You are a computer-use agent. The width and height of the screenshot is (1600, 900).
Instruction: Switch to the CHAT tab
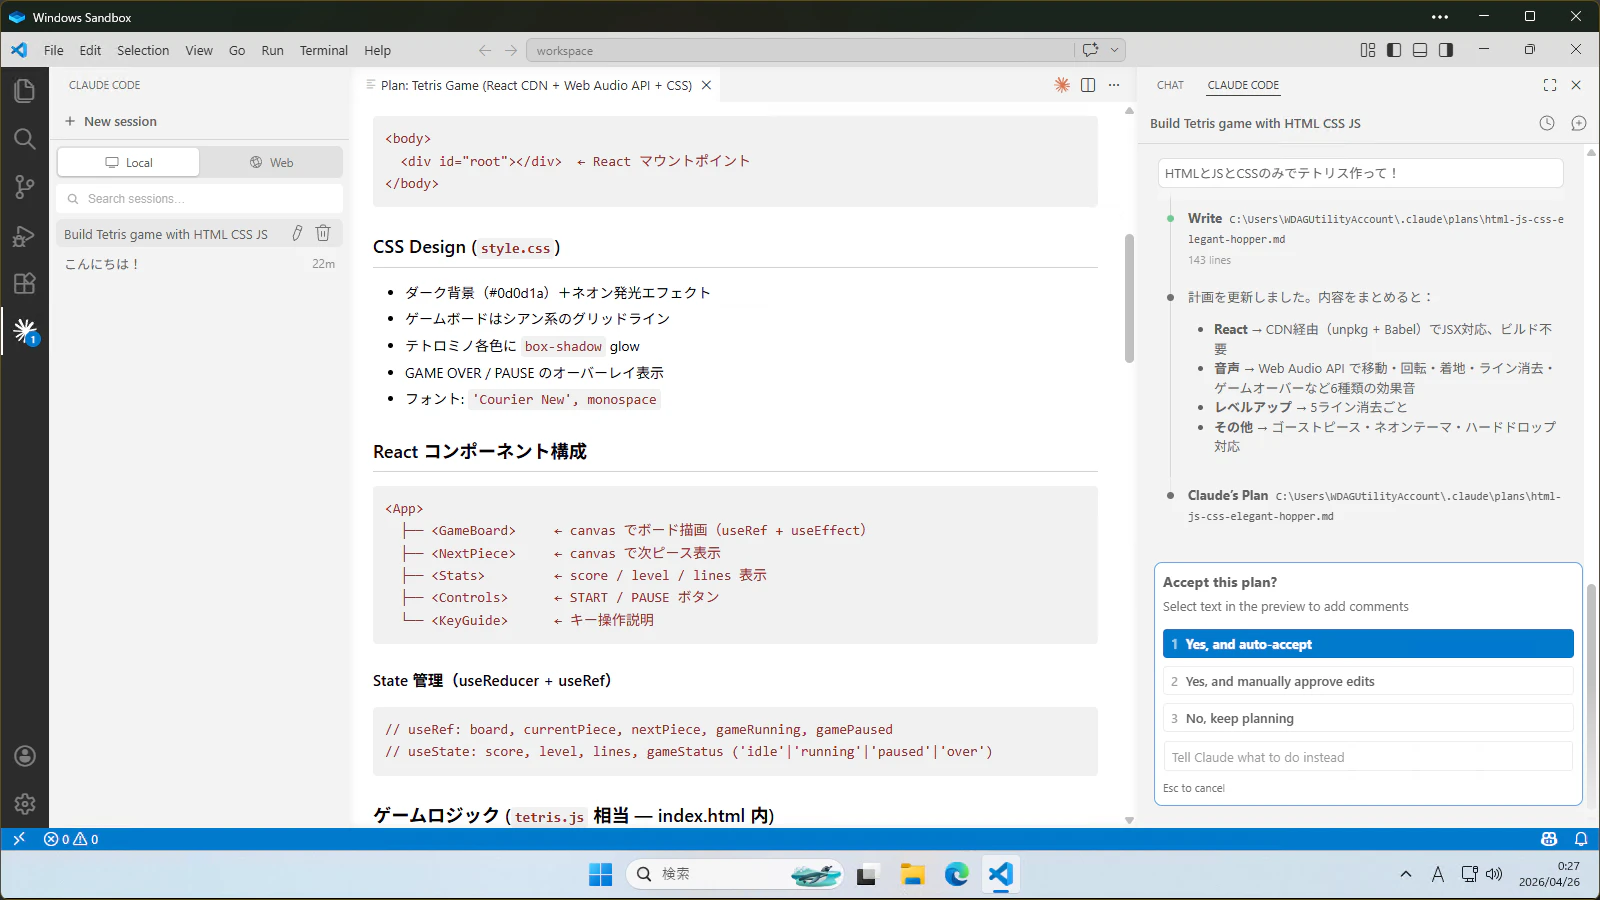click(x=1170, y=85)
